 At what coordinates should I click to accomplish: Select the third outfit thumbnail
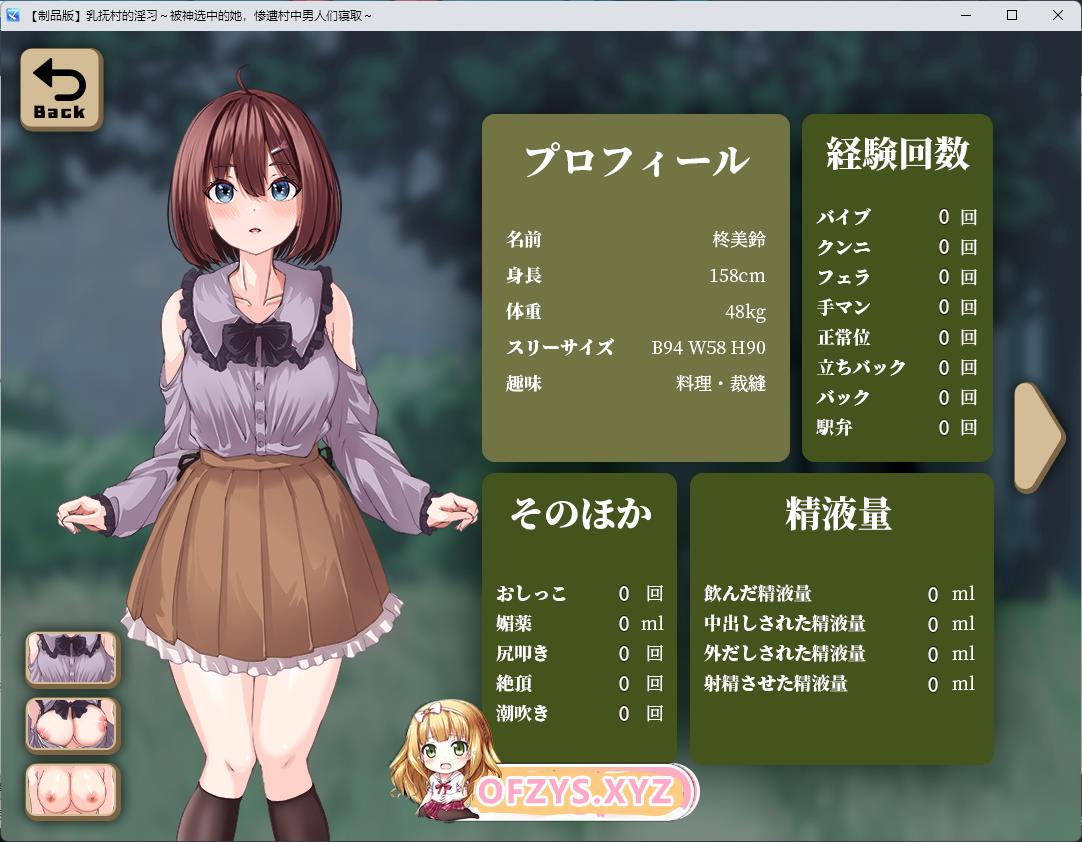pos(72,790)
